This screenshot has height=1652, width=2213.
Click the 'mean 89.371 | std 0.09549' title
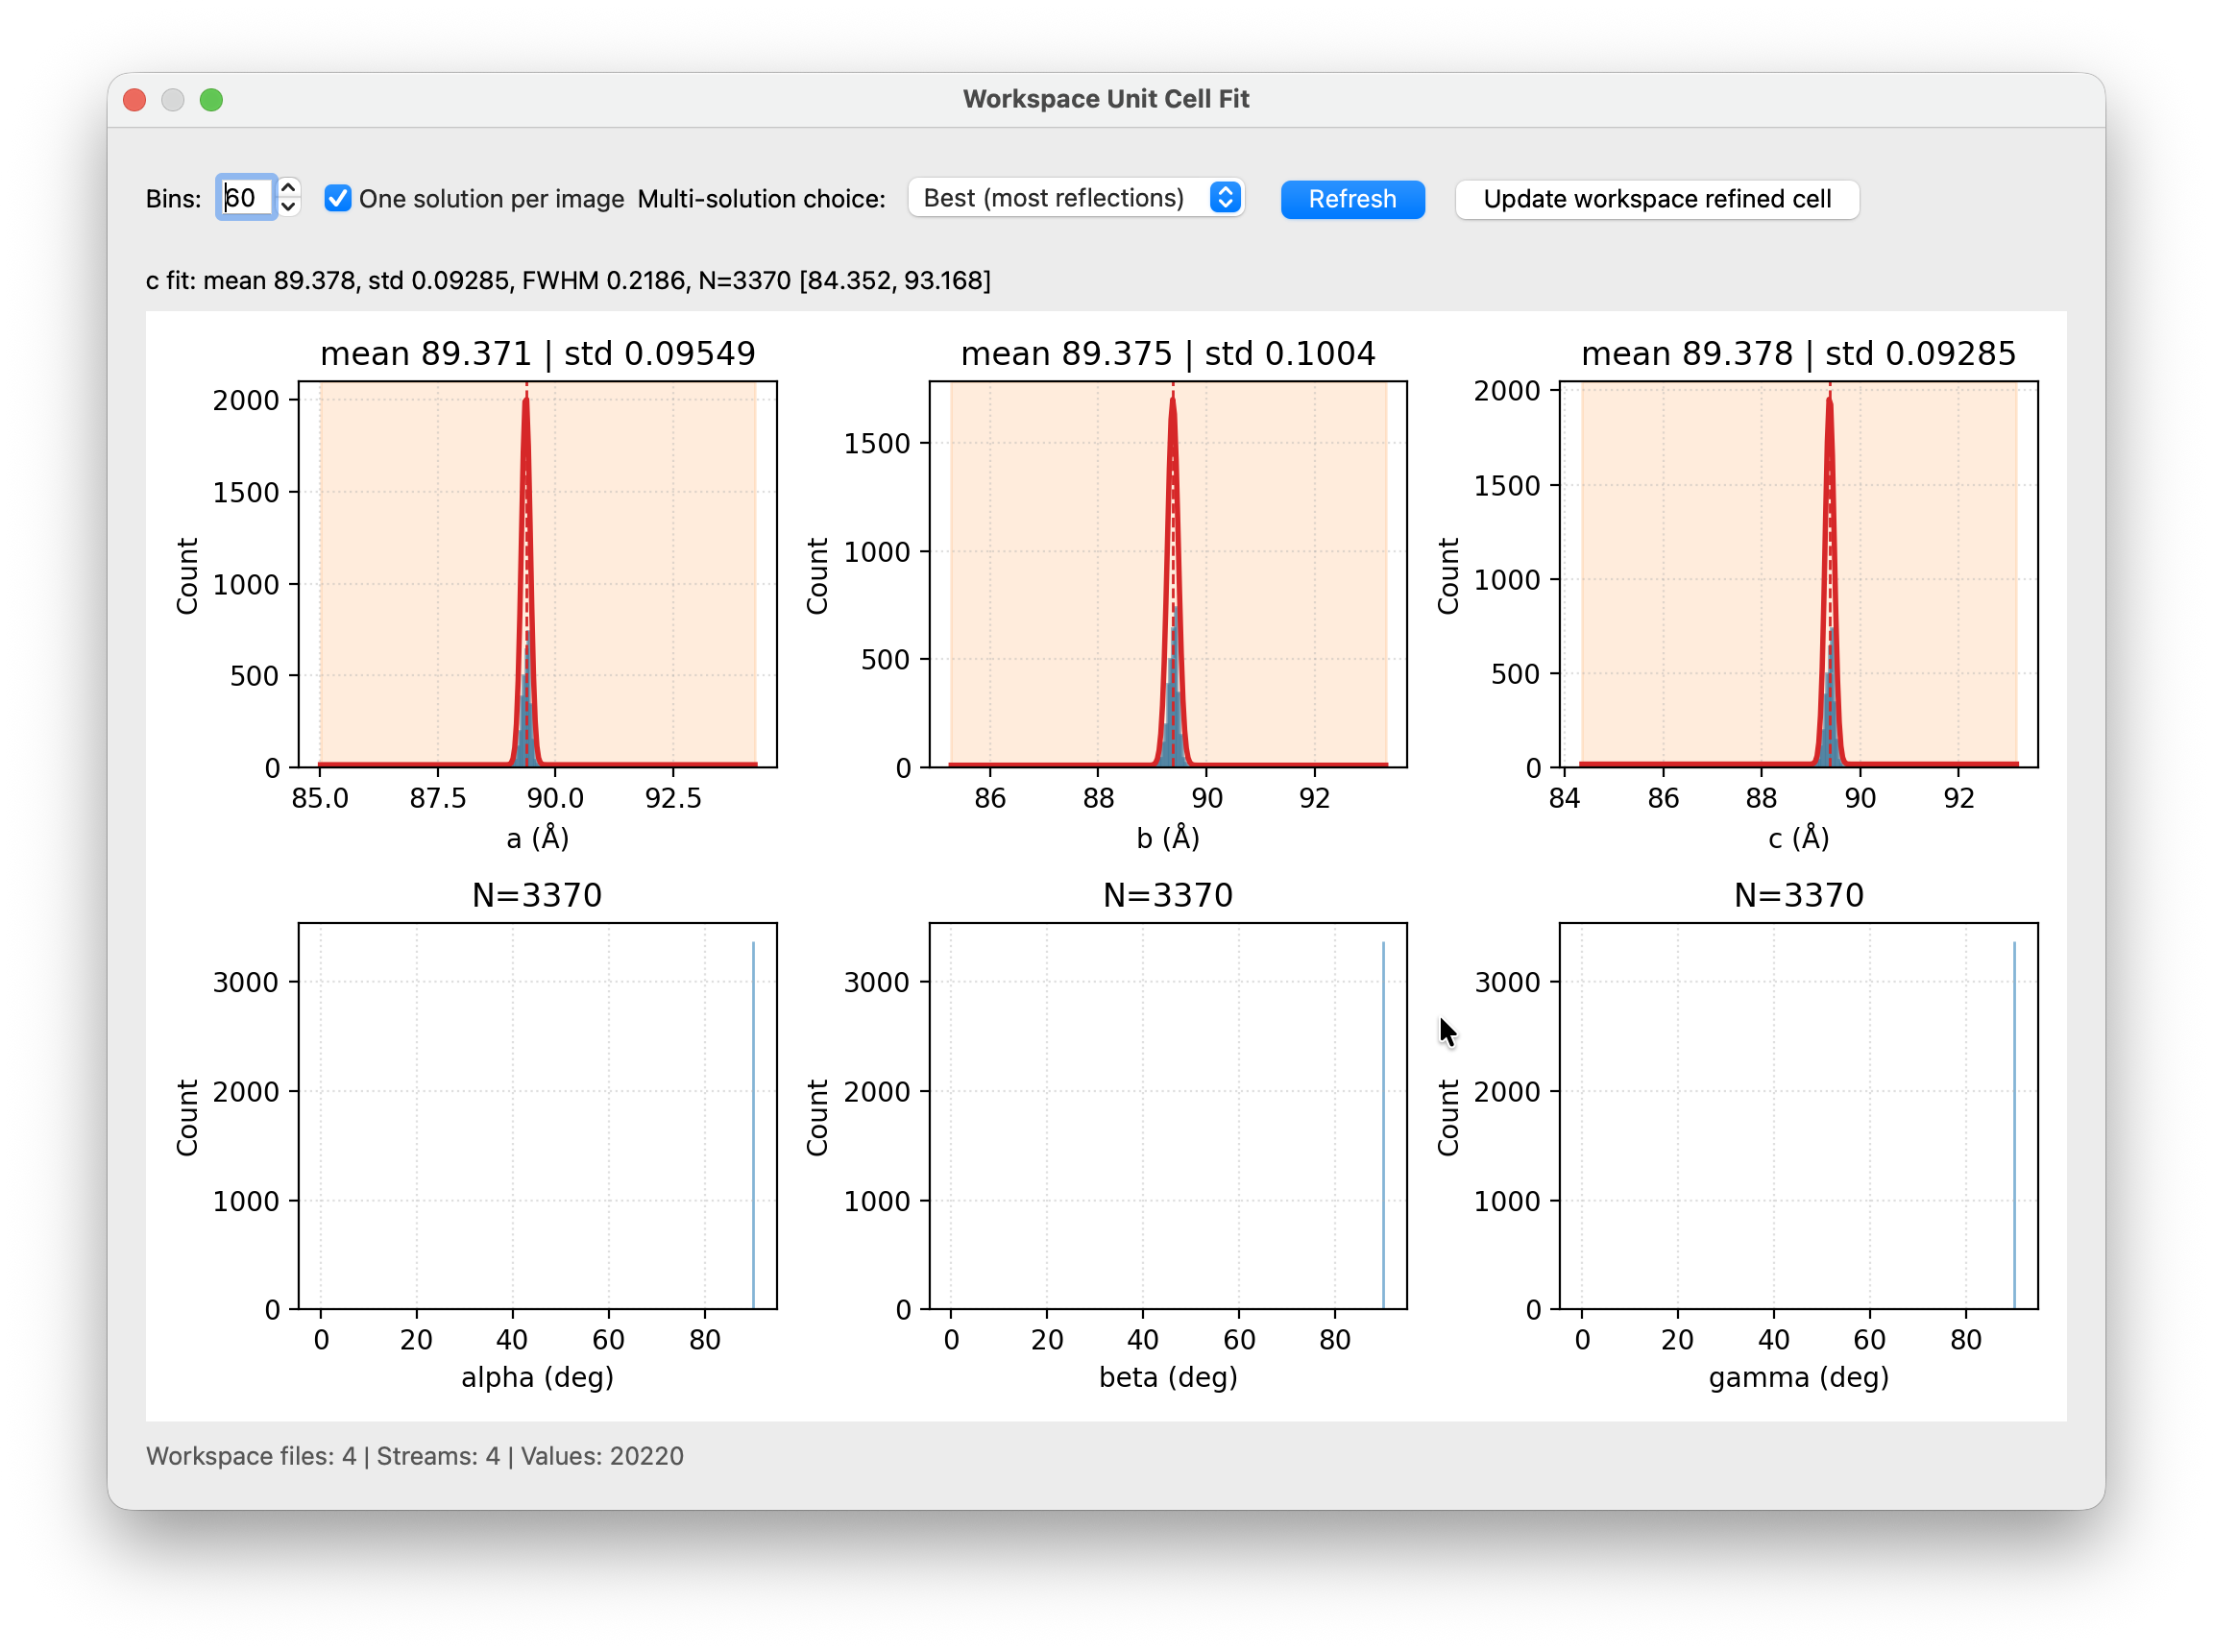537,354
